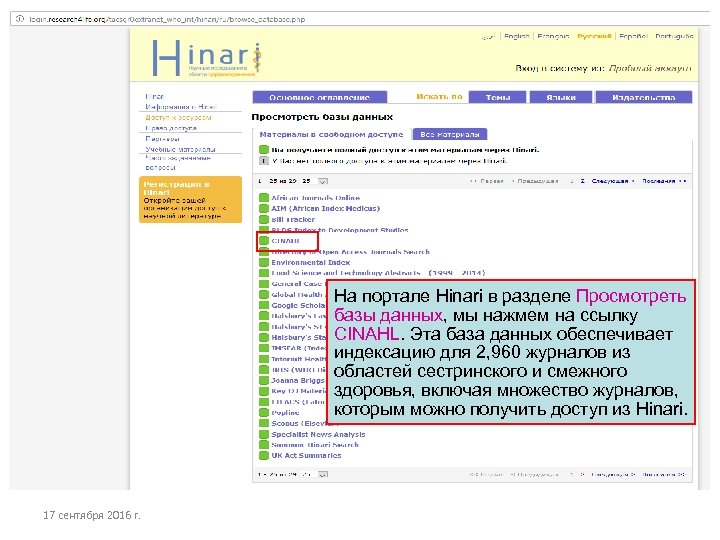This screenshot has width=720, height=540.
Task: Click the green icon beside Food Science and Technology Abstracts
Action: coord(264,273)
